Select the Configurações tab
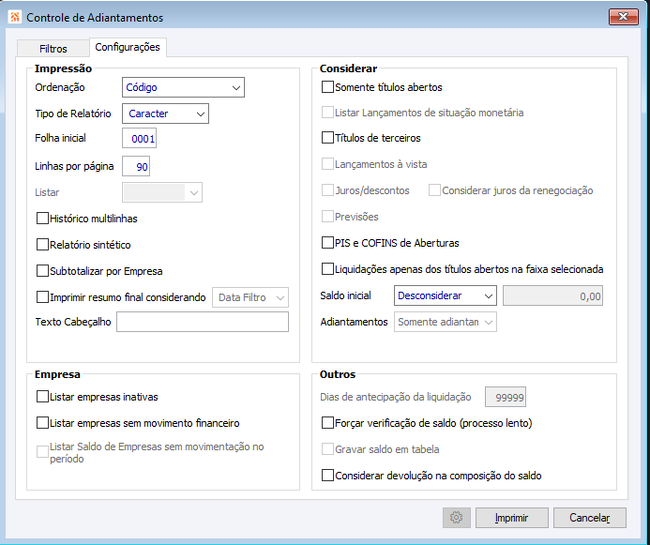This screenshot has width=650, height=545. point(128,47)
